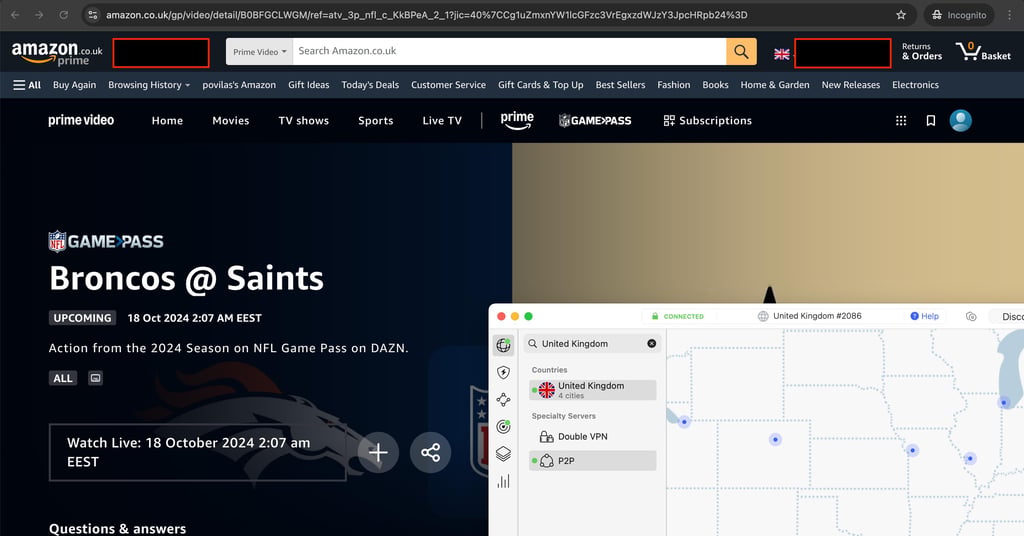Click the Incognito indicator in browser
The image size is (1024, 536).
[x=959, y=14]
